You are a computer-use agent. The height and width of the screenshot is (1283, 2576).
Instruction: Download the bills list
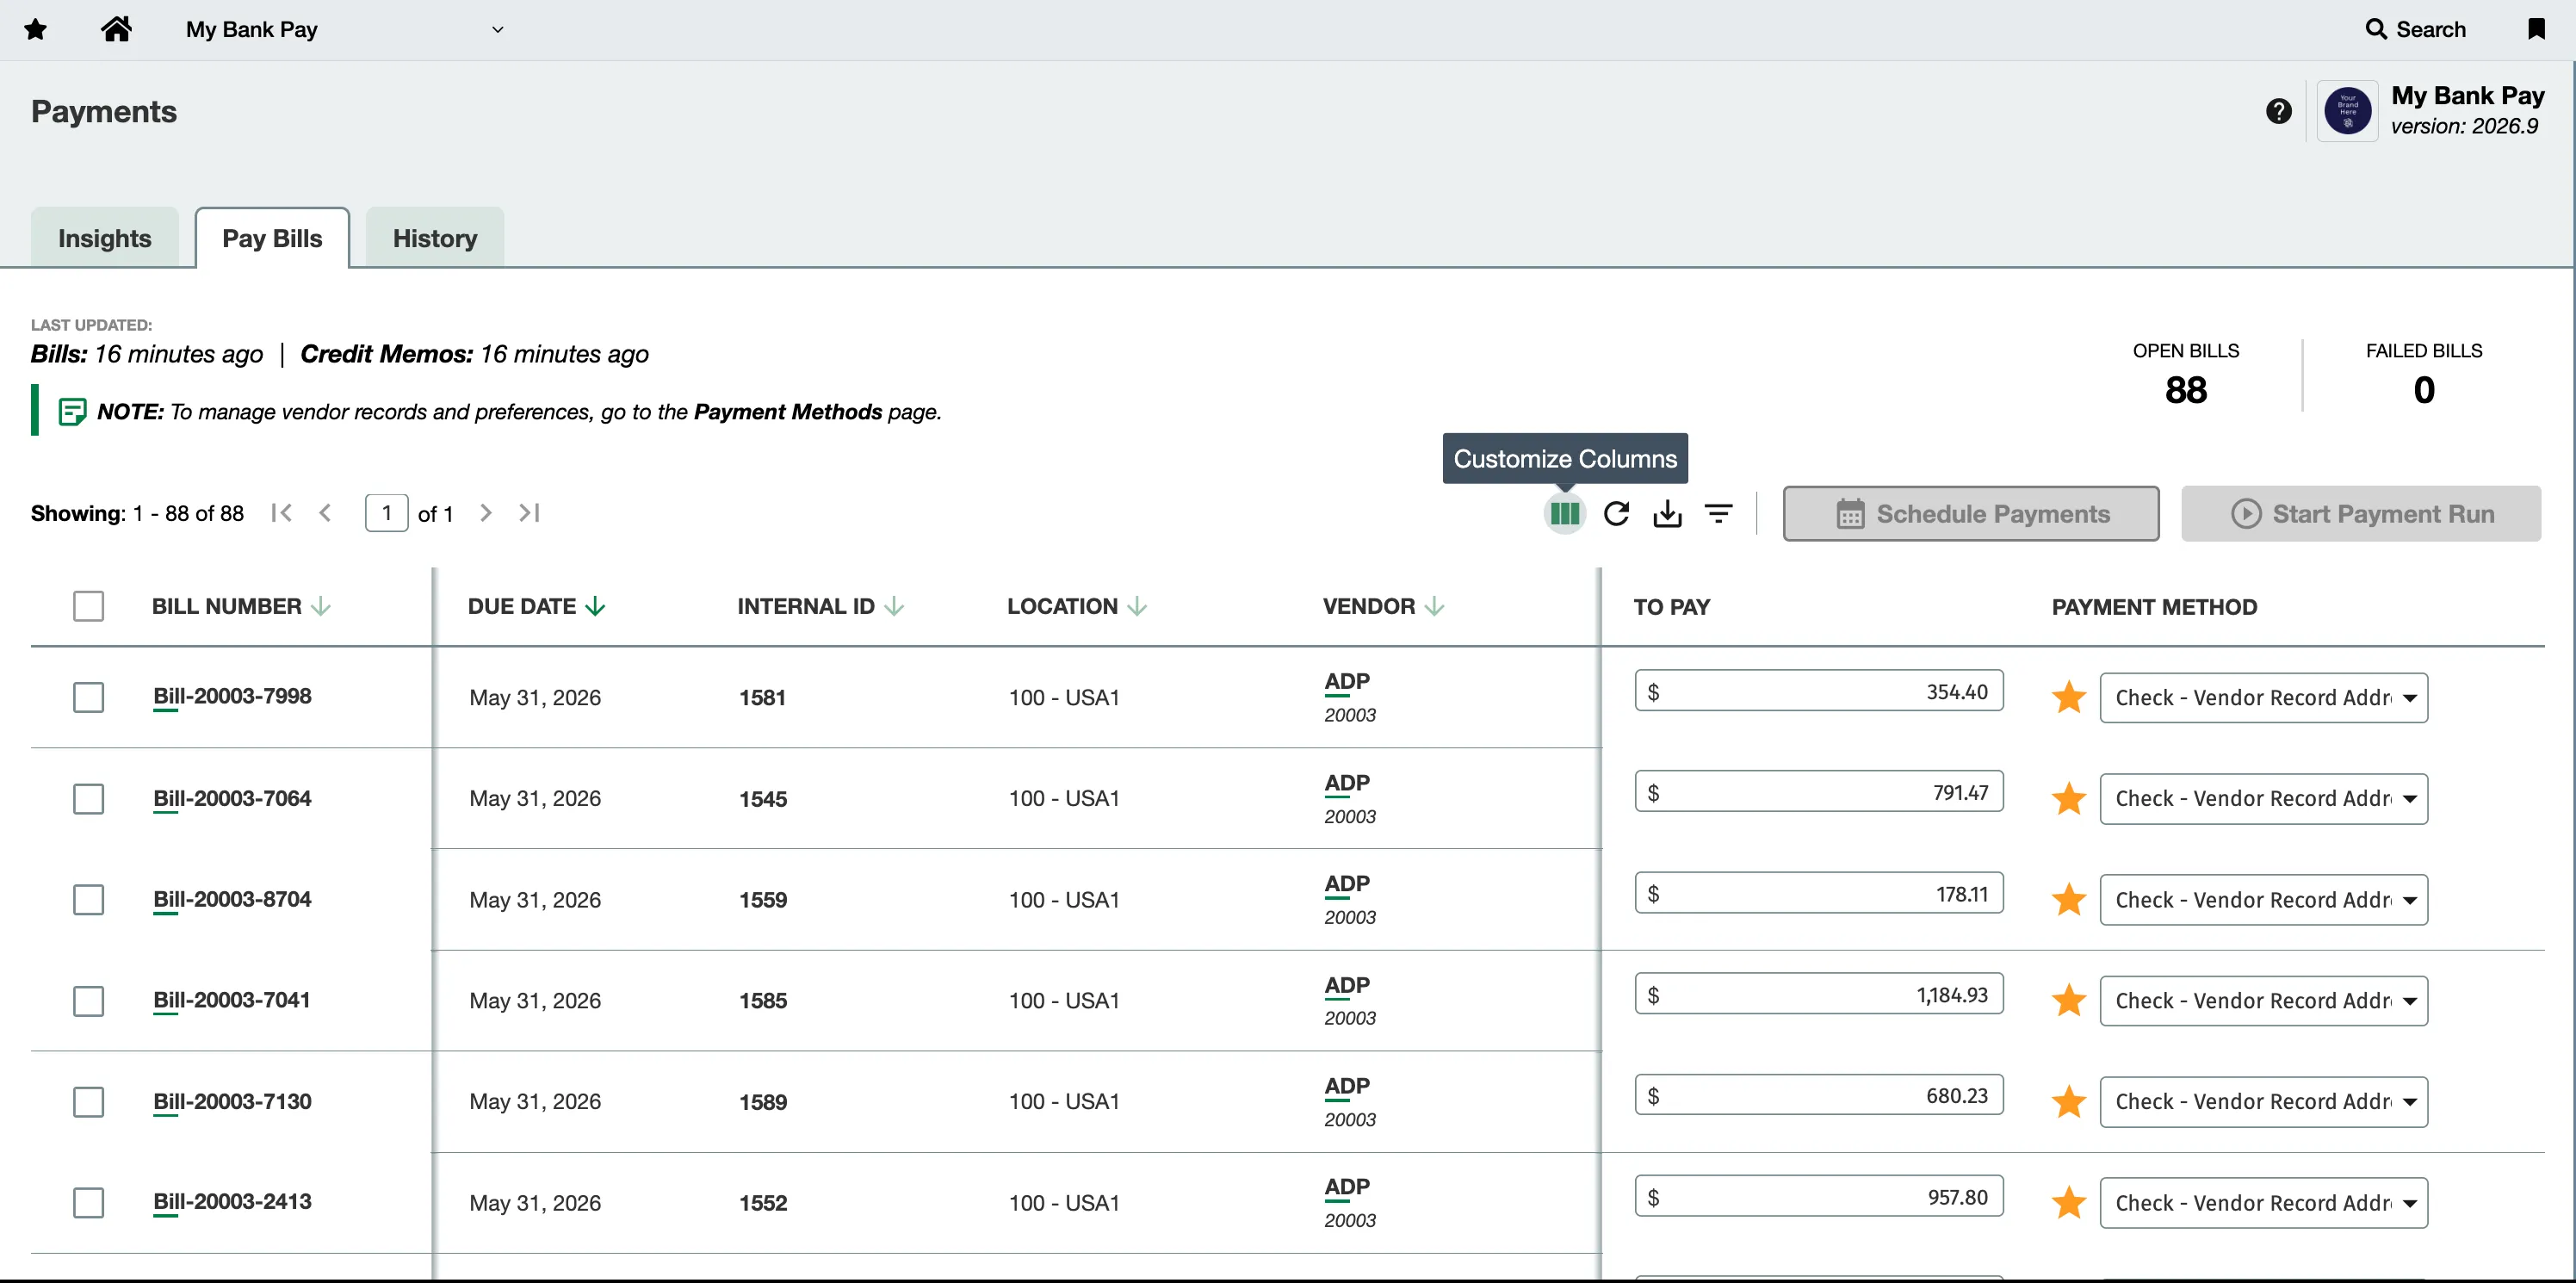[x=1667, y=514]
